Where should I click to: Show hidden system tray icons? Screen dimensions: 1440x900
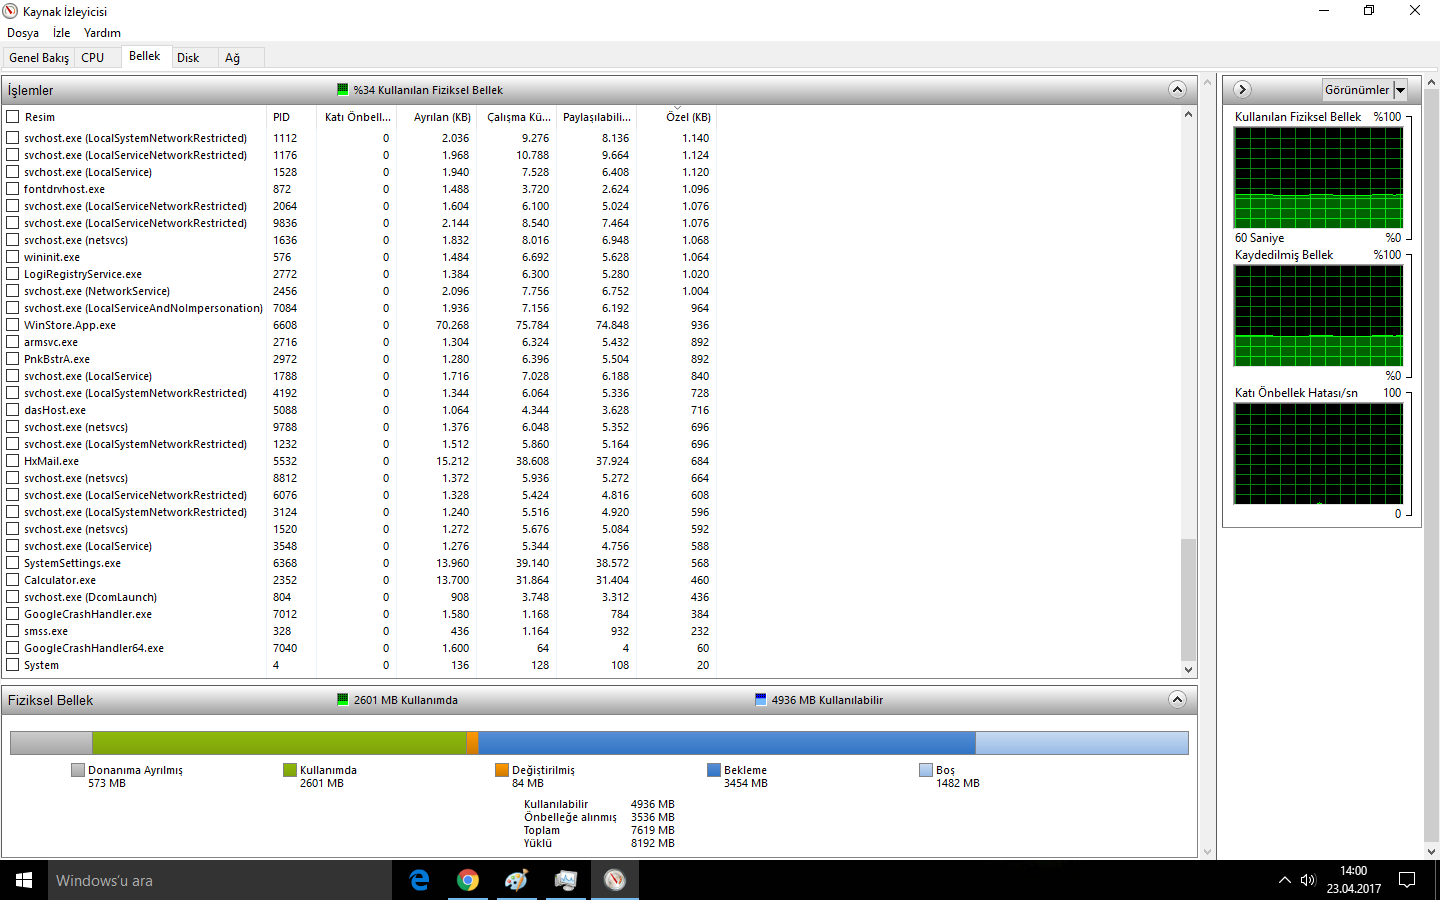pyautogui.click(x=1284, y=880)
